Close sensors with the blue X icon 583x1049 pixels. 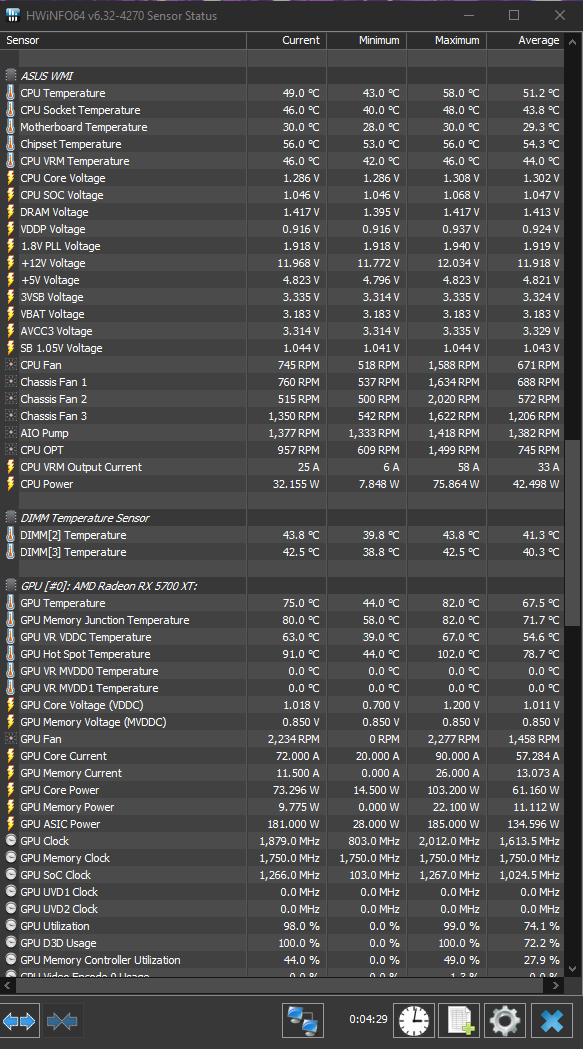[552, 1021]
